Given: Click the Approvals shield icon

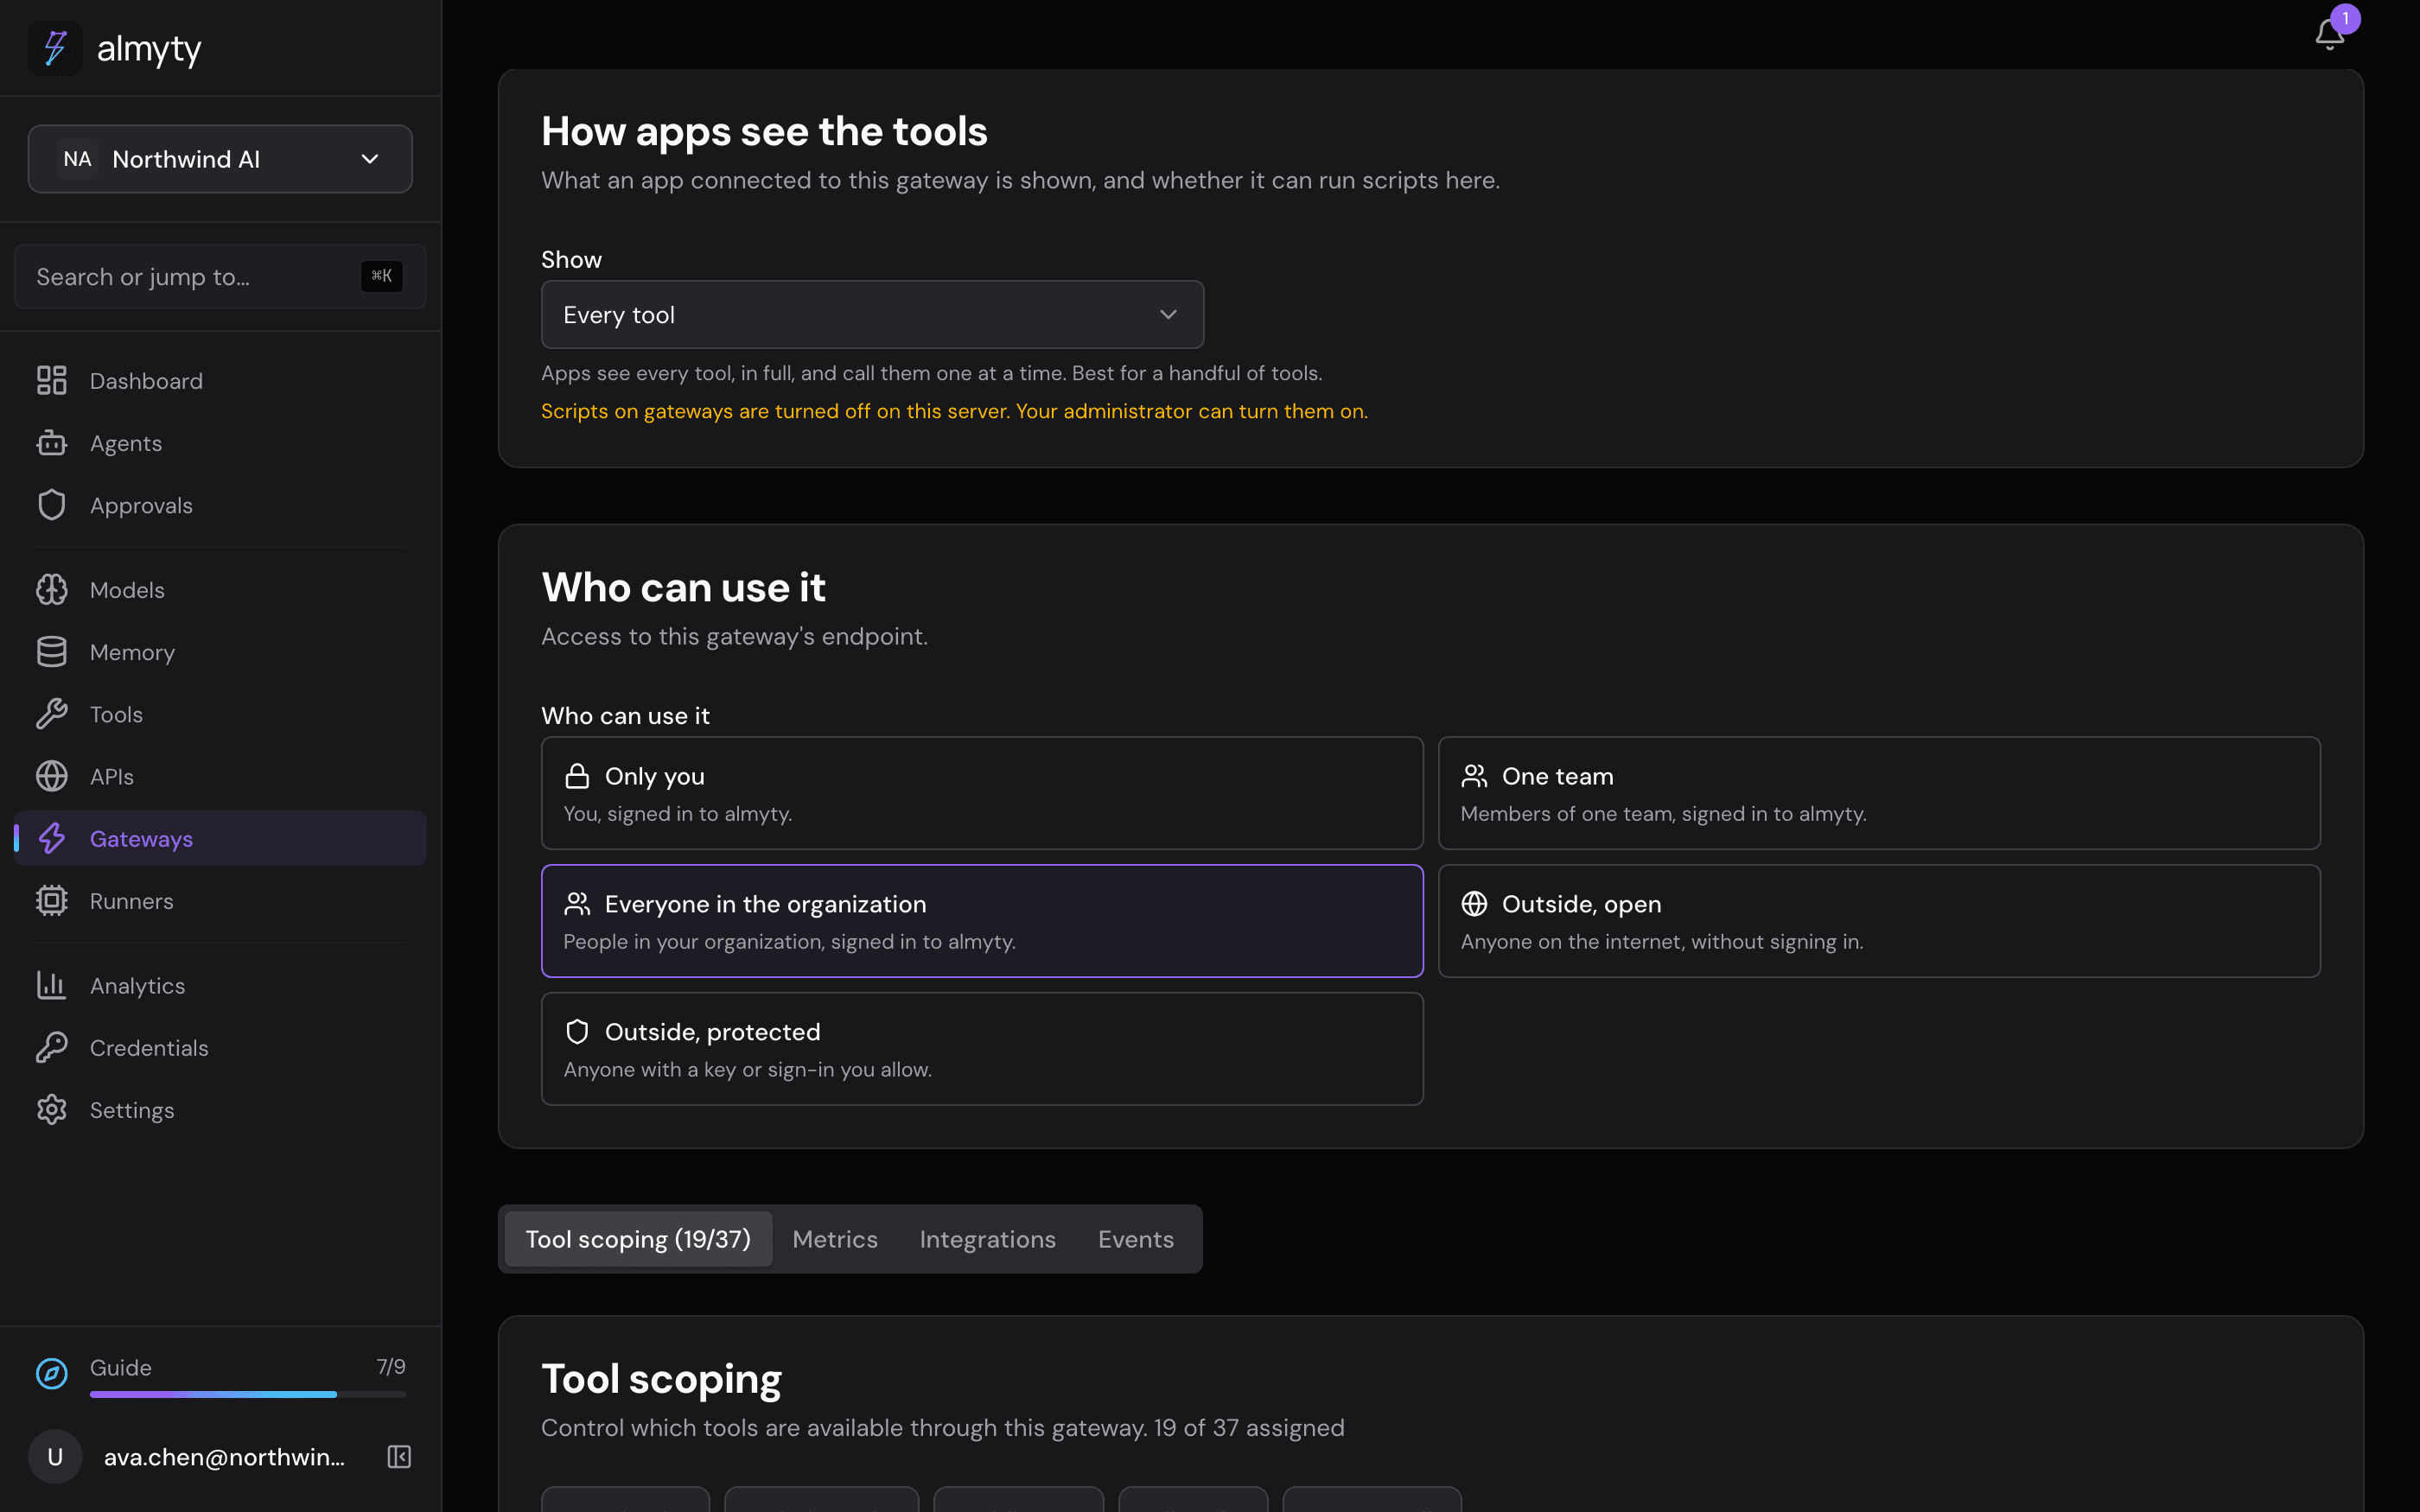Looking at the screenshot, I should pos(52,505).
